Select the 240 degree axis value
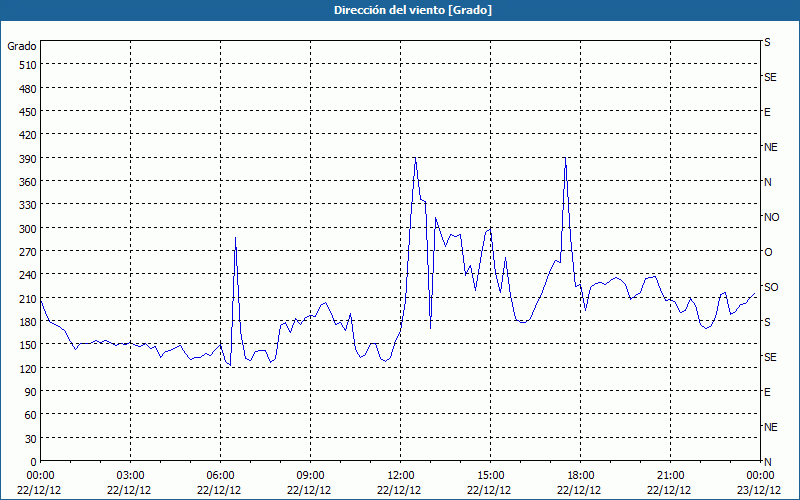The width and height of the screenshot is (800, 500). 29,275
